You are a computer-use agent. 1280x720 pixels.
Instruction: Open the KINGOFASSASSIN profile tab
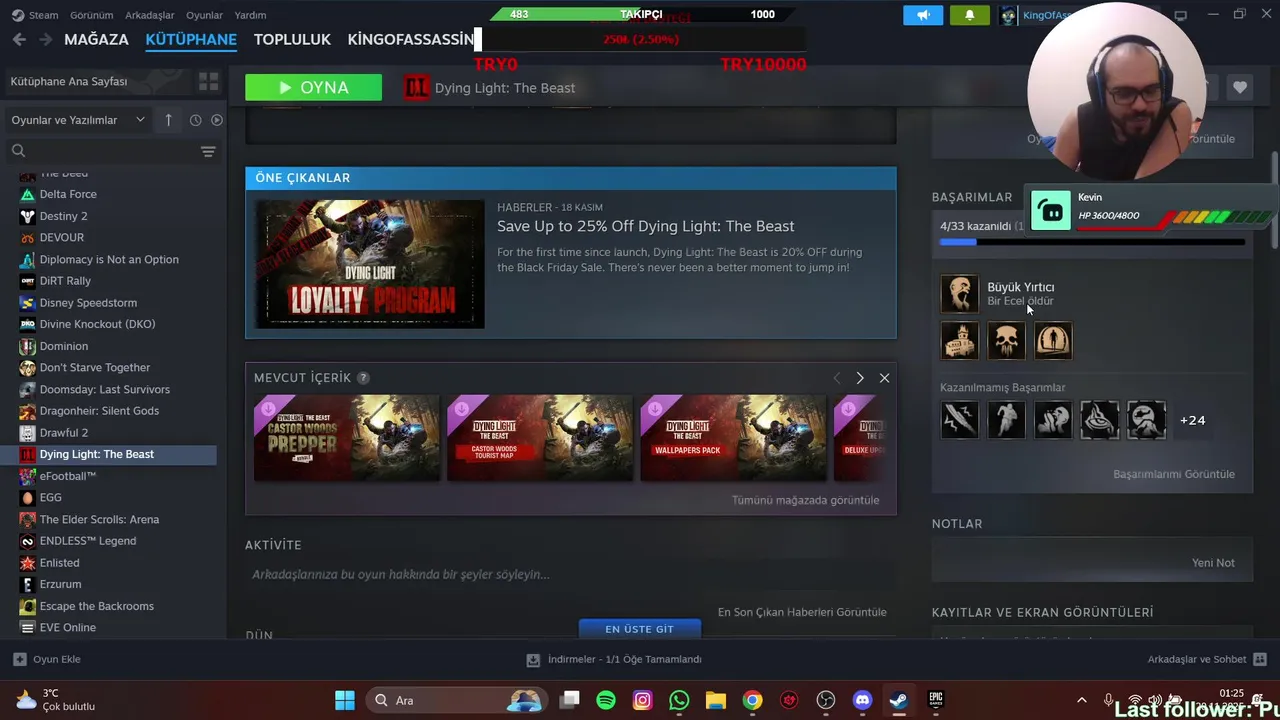pyautogui.click(x=410, y=39)
